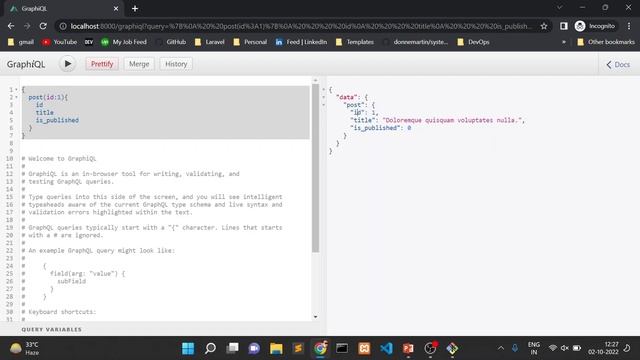640x360 pixels.
Task: Click the query editor vertical scrollbar
Action: tap(316, 168)
